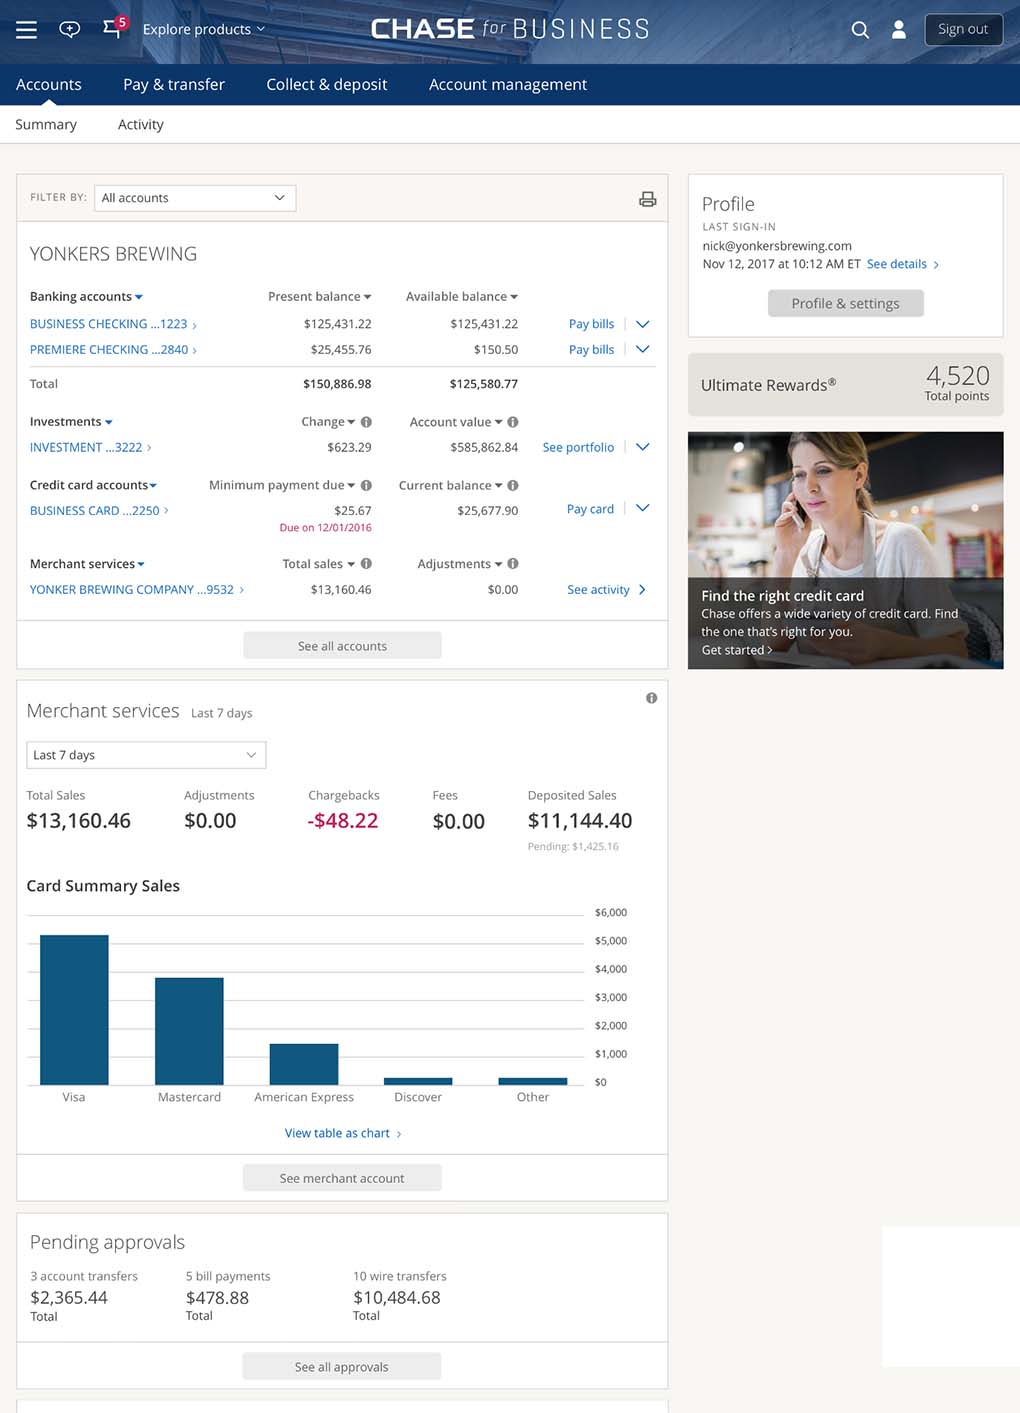Click info icon next to Adjustments header

point(513,564)
